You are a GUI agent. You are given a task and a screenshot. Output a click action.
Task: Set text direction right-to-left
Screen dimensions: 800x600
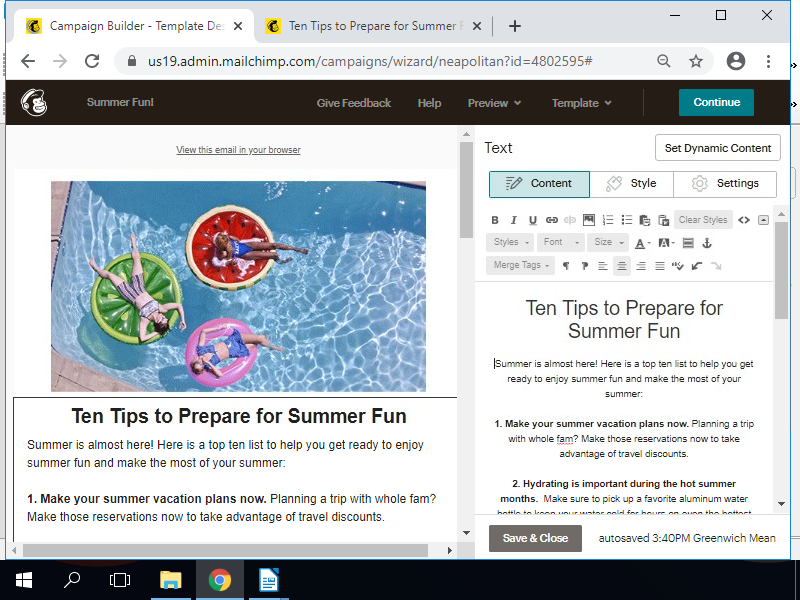click(x=584, y=265)
